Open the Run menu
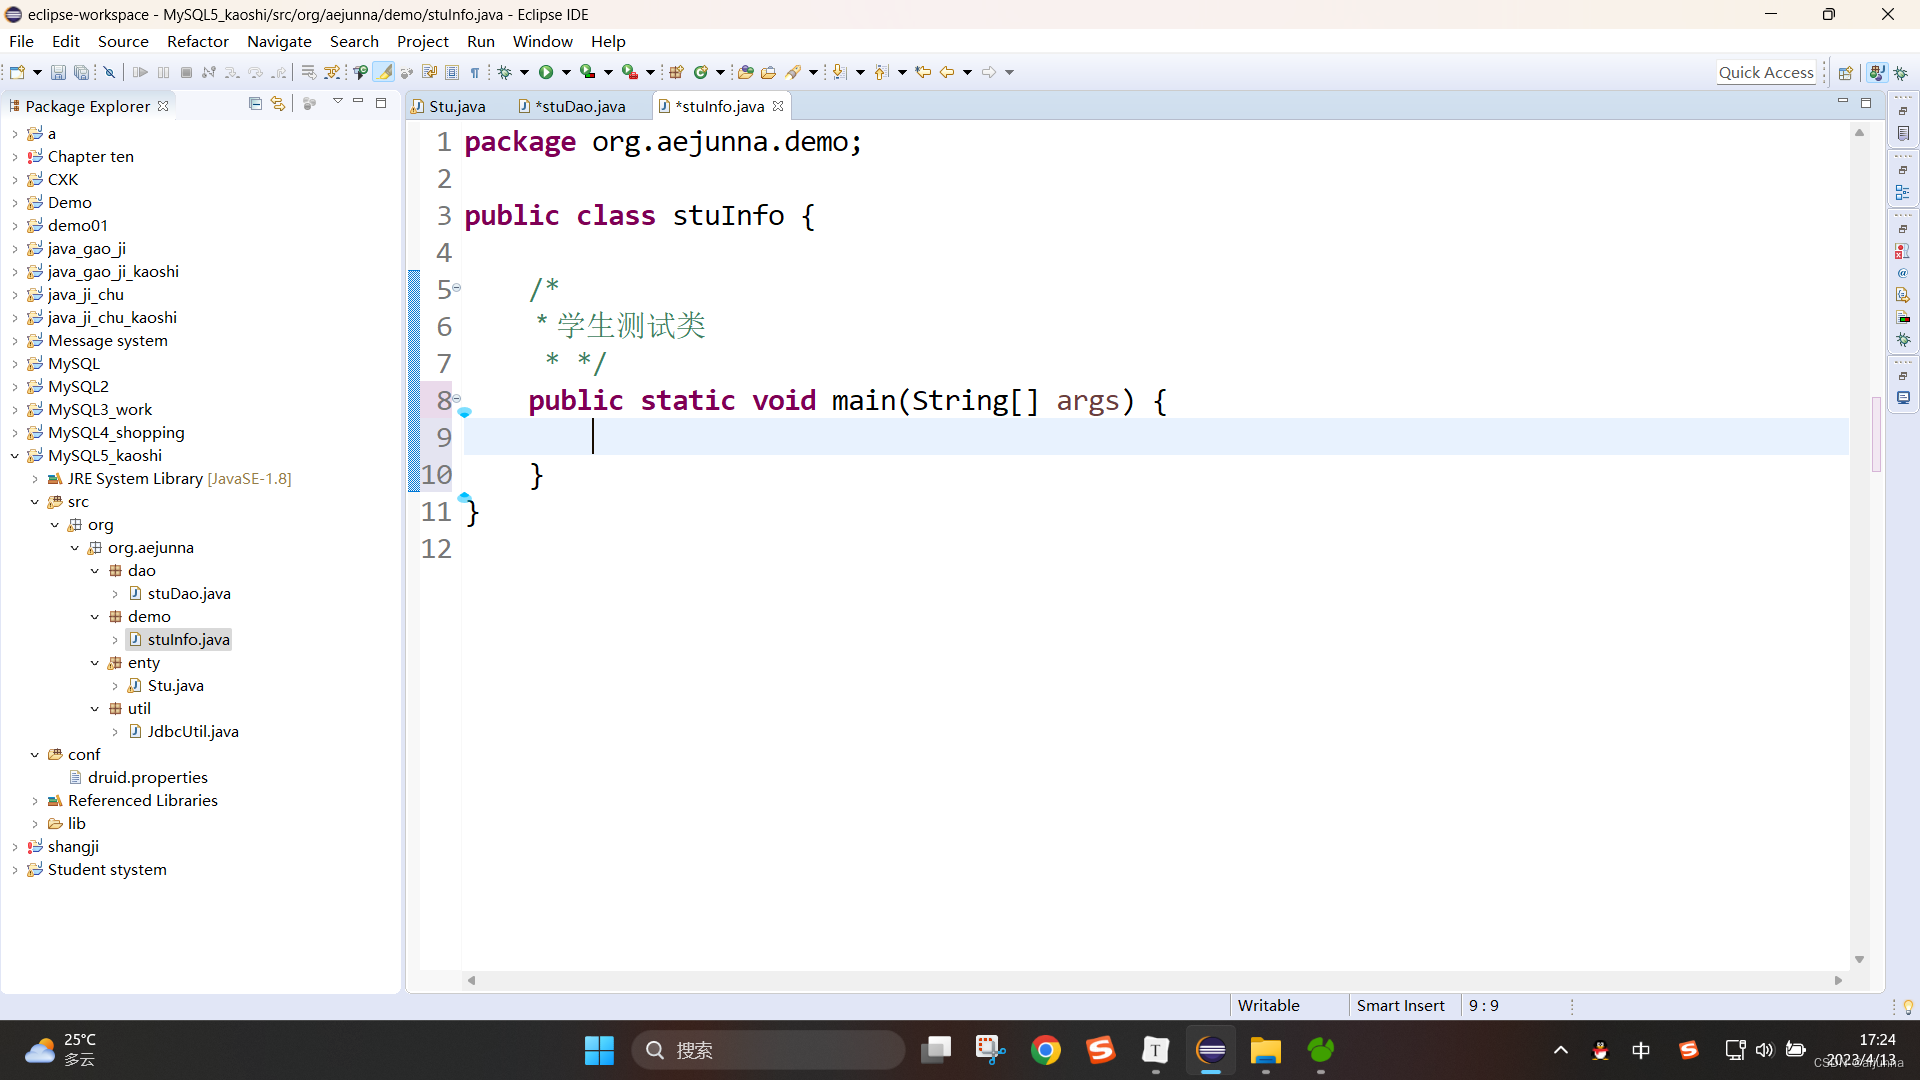Image resolution: width=1920 pixels, height=1080 pixels. click(x=480, y=41)
